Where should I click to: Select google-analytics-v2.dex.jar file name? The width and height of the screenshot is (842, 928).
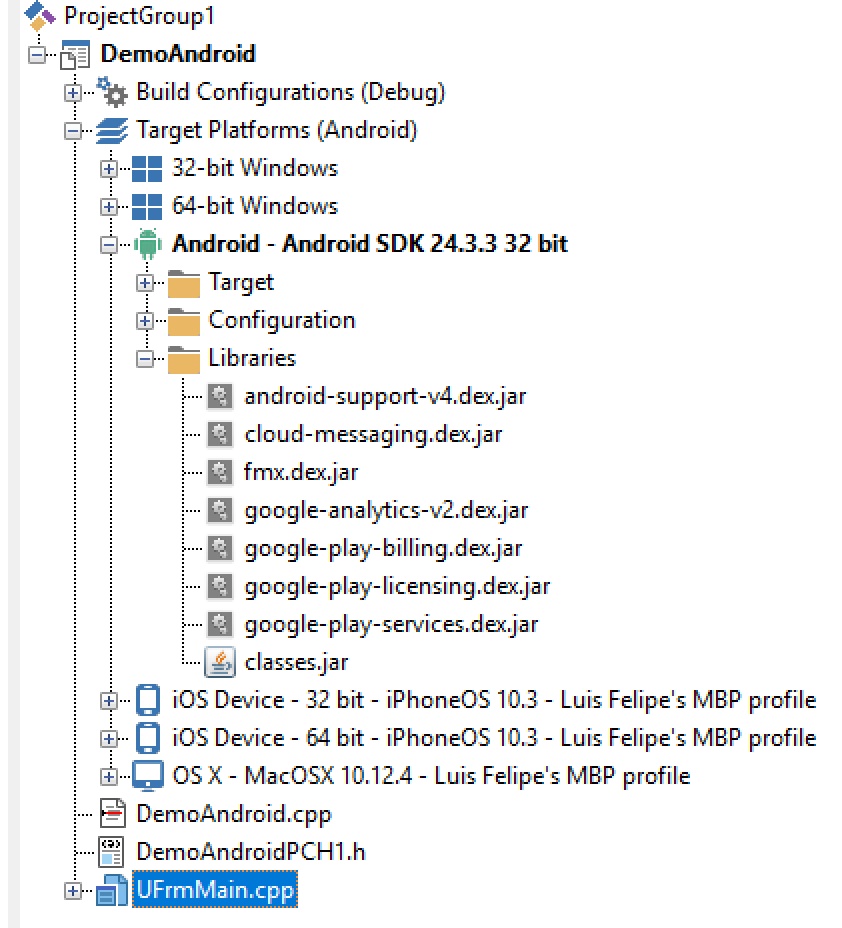click(386, 511)
